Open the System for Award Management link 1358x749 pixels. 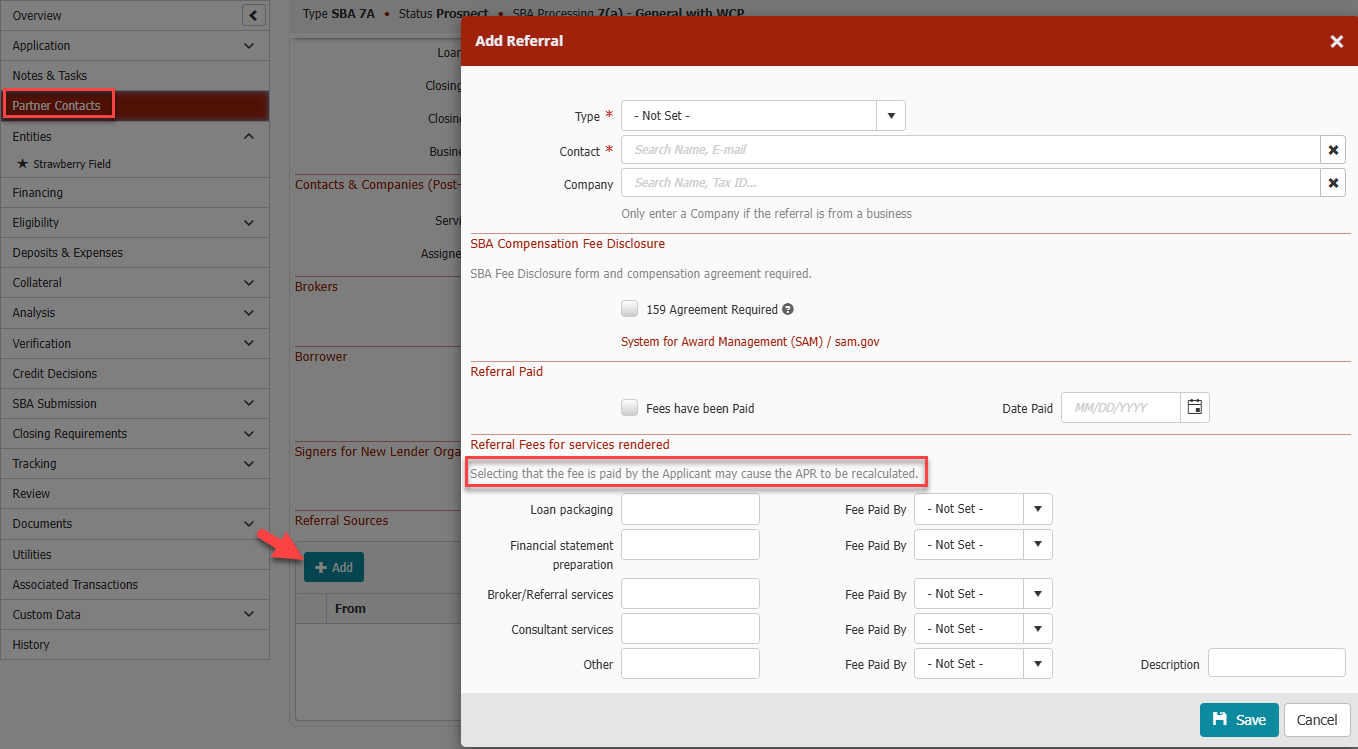[750, 342]
